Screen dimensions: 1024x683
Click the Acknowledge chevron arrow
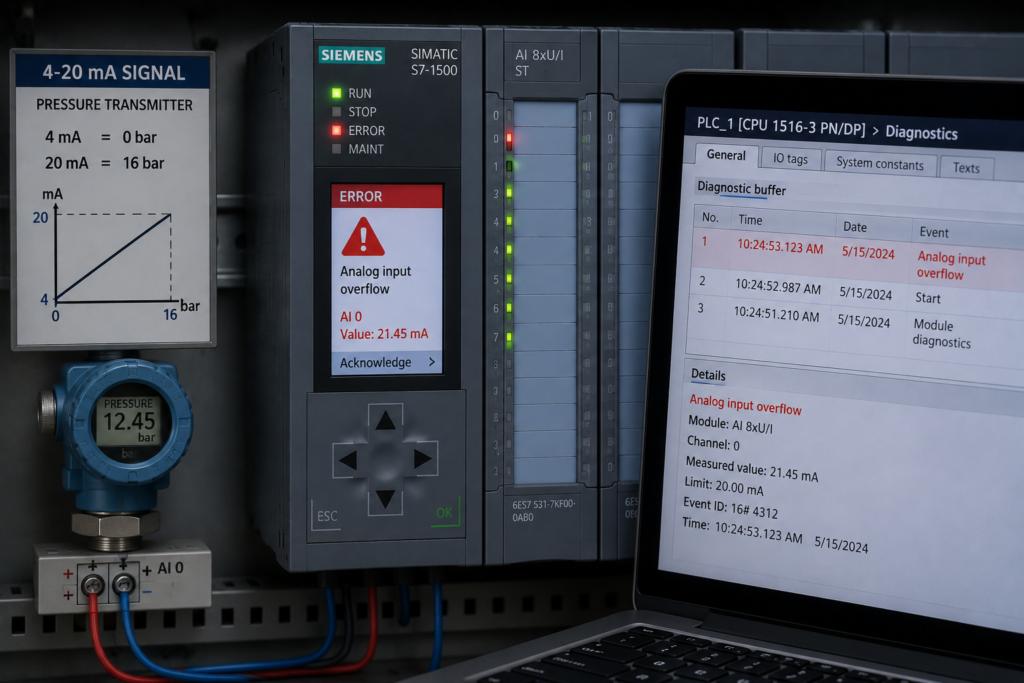coord(432,361)
